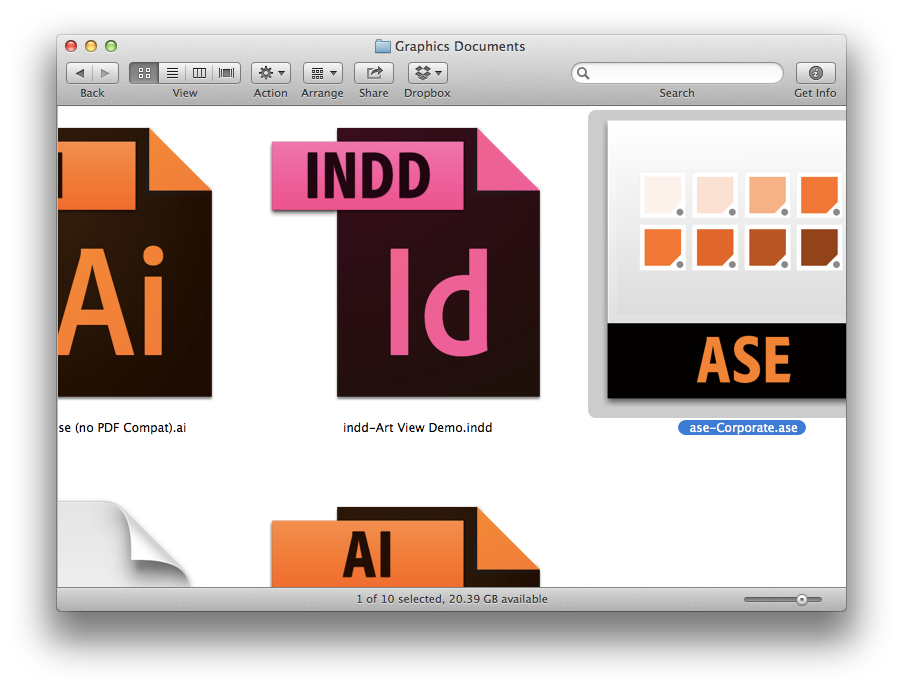Switch to column view
This screenshot has height=690, width=903.
coord(199,73)
